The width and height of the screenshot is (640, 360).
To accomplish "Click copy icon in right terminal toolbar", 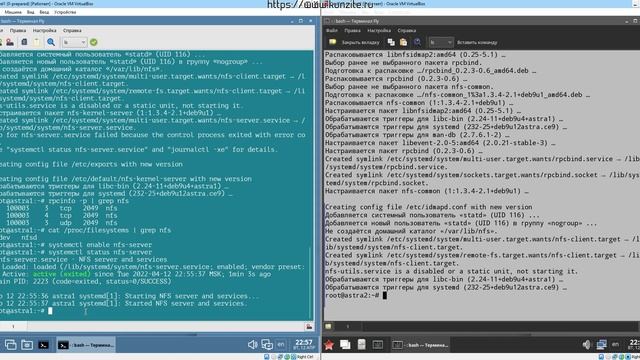I will click(391, 42).
